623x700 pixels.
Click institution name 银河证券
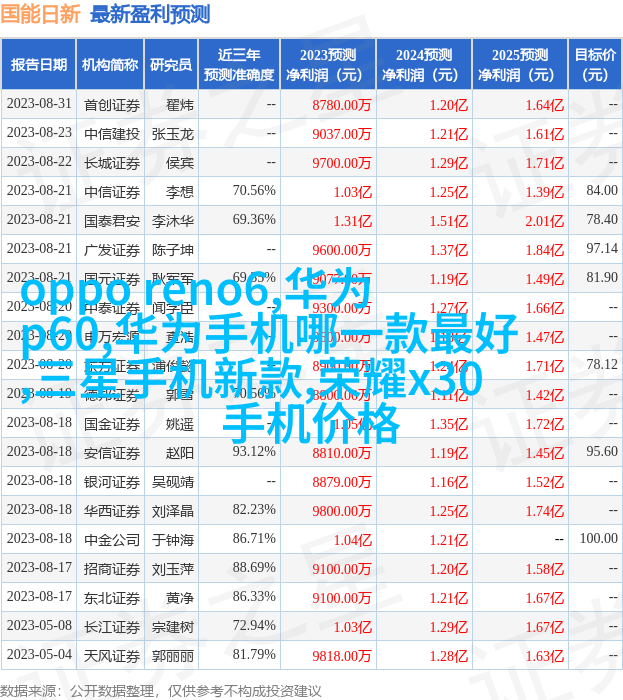[112, 482]
